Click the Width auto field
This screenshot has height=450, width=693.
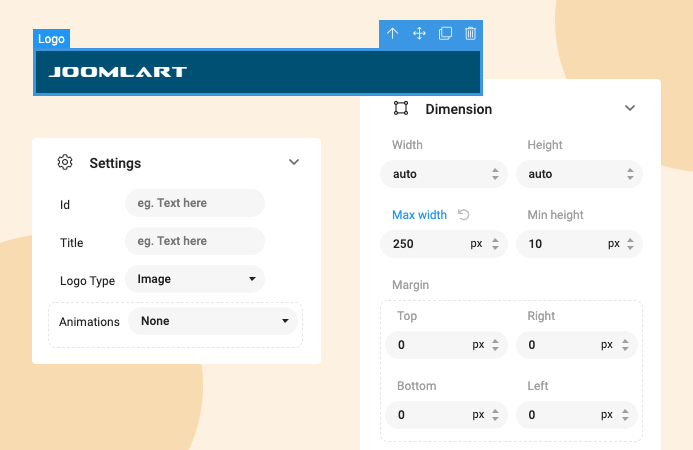tap(444, 174)
